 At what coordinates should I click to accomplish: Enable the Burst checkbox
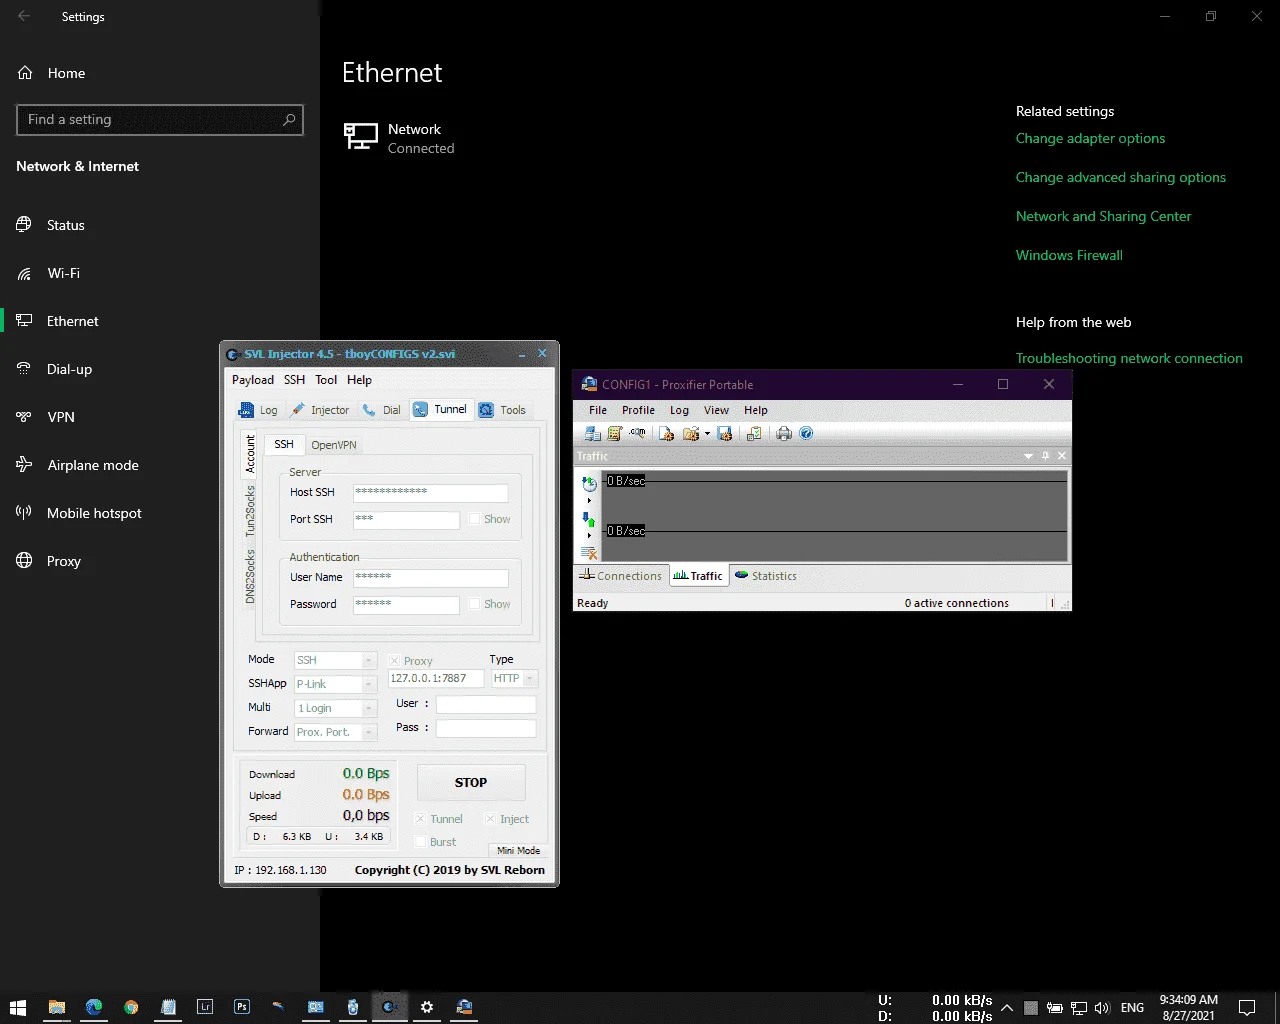point(421,842)
